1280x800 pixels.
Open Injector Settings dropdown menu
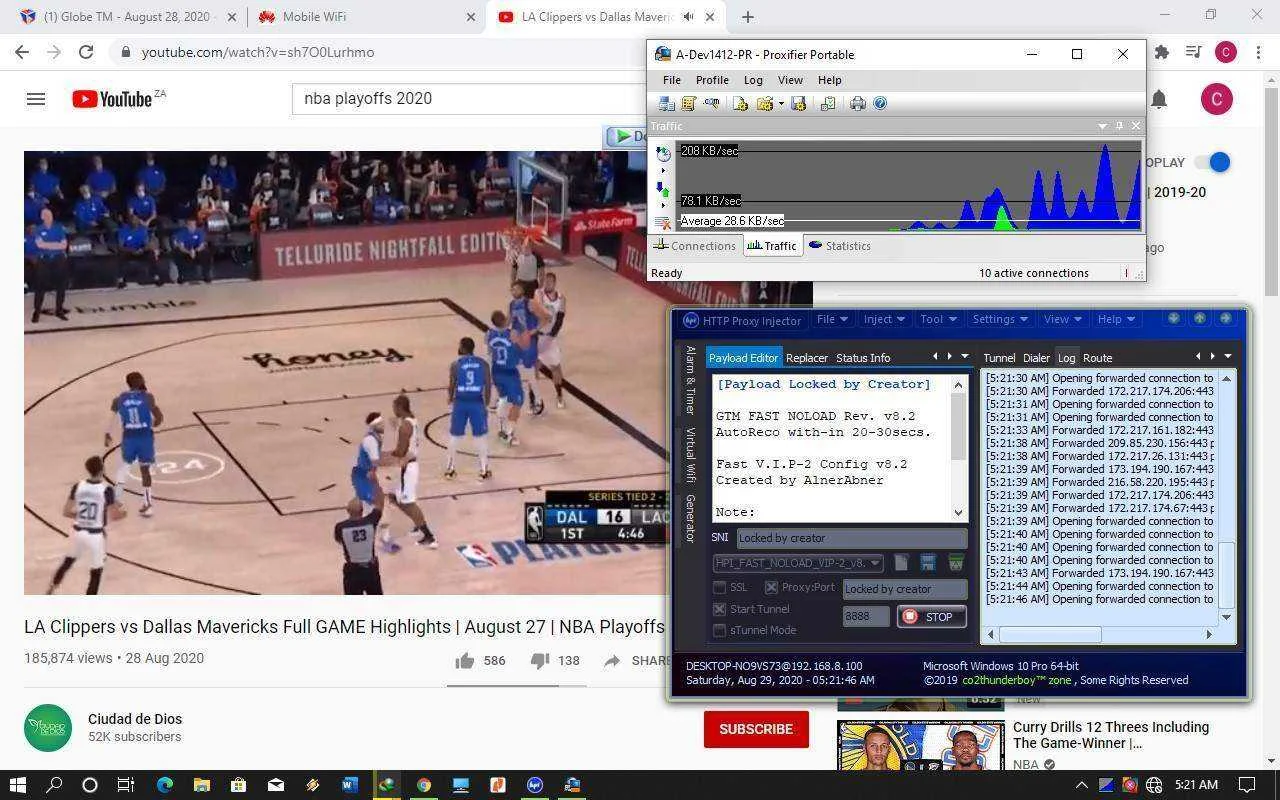pyautogui.click(x=1000, y=319)
